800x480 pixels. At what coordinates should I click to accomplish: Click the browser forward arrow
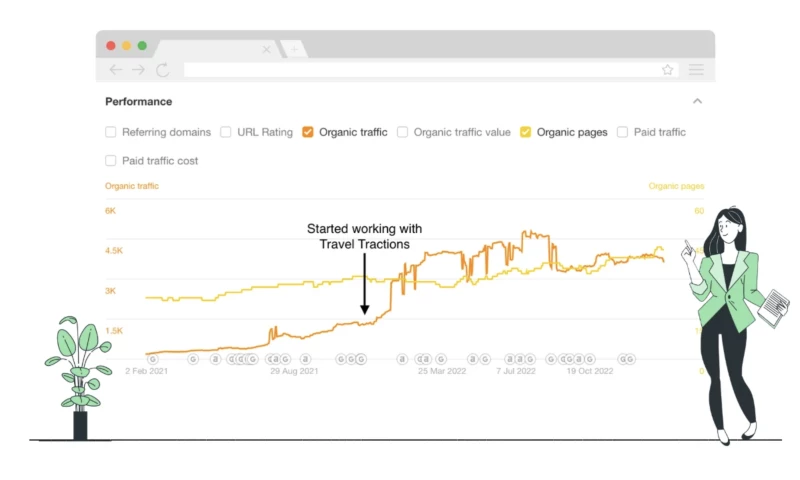[138, 70]
